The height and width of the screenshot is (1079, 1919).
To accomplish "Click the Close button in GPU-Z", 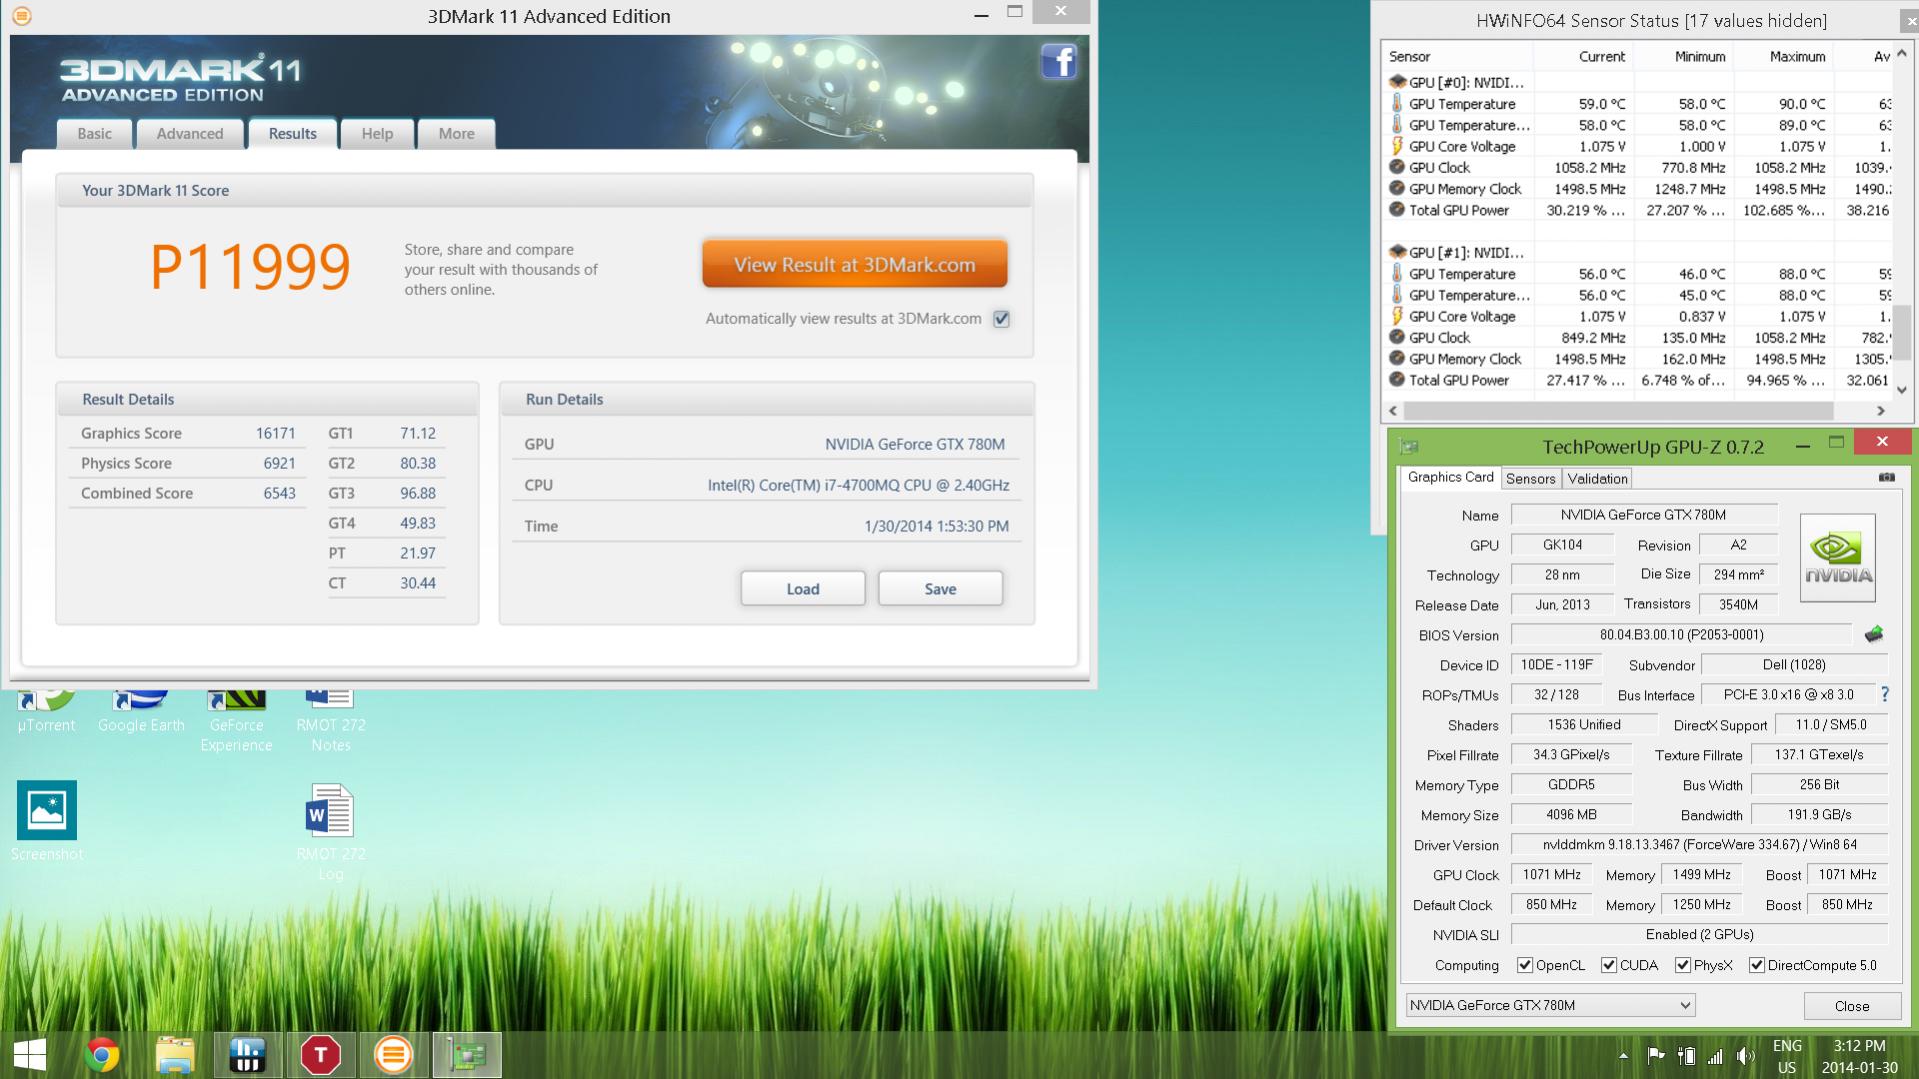I will [x=1851, y=1006].
